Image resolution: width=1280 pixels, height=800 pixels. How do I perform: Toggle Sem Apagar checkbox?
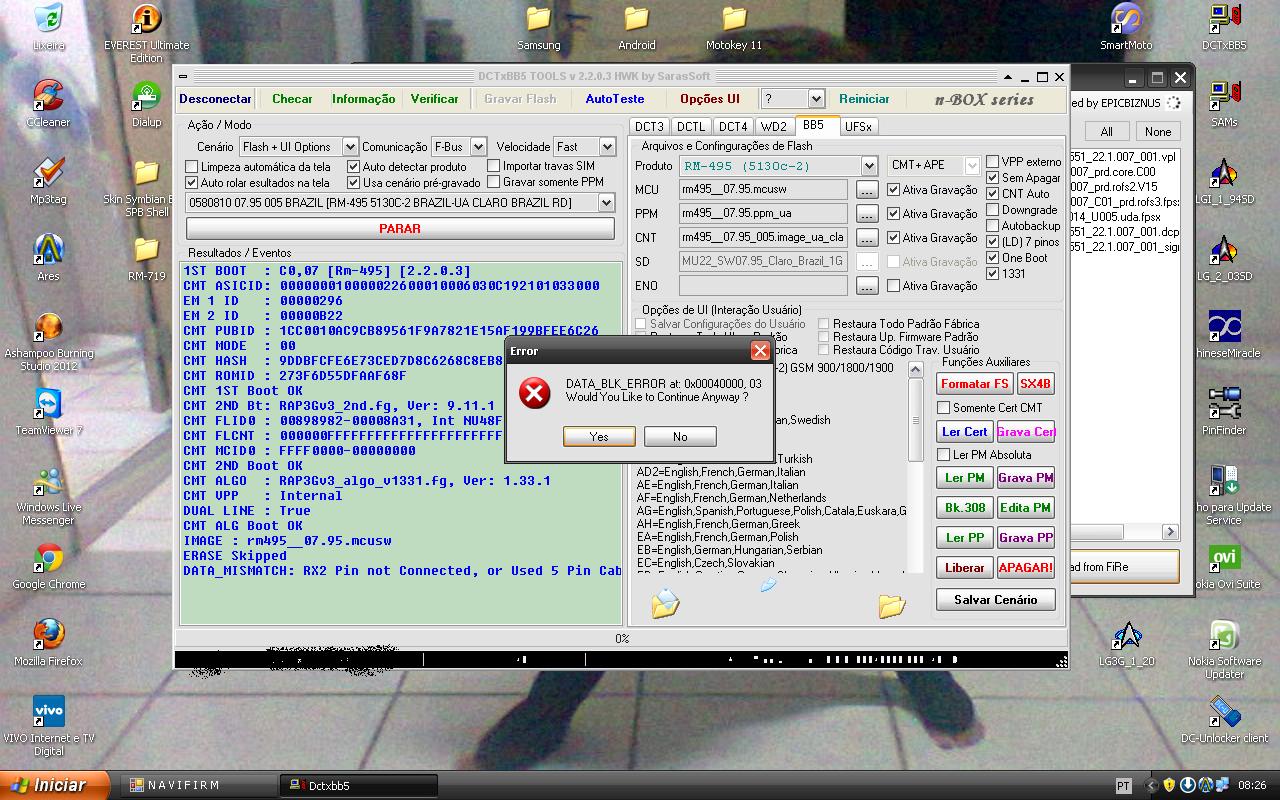coord(993,178)
